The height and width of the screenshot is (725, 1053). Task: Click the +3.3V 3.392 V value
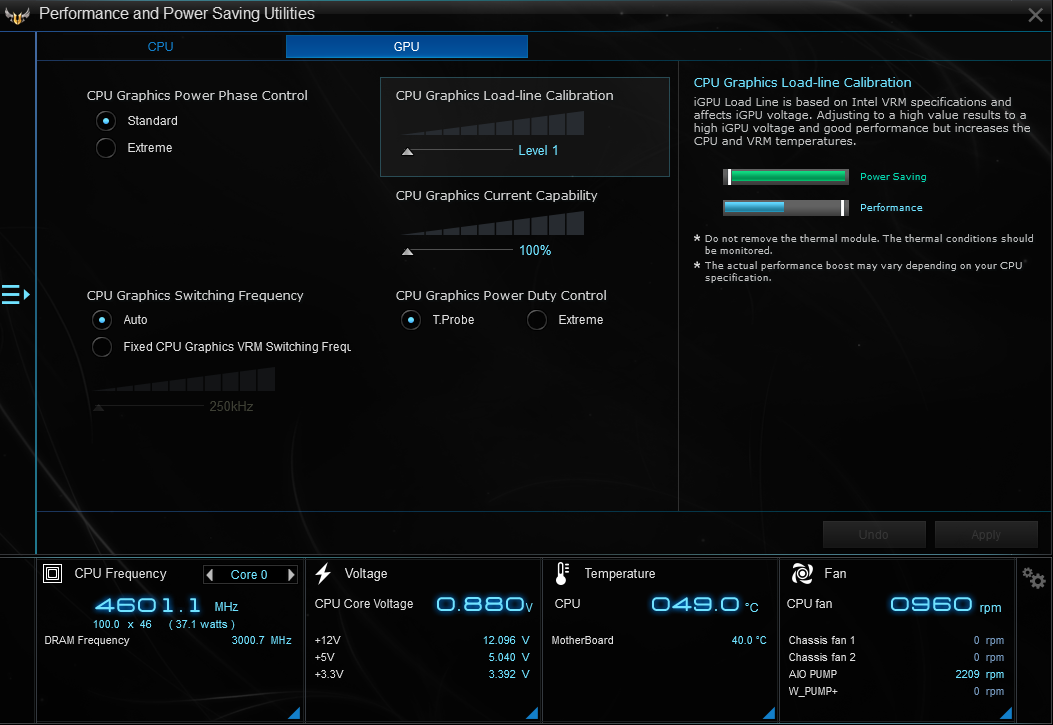pos(509,674)
